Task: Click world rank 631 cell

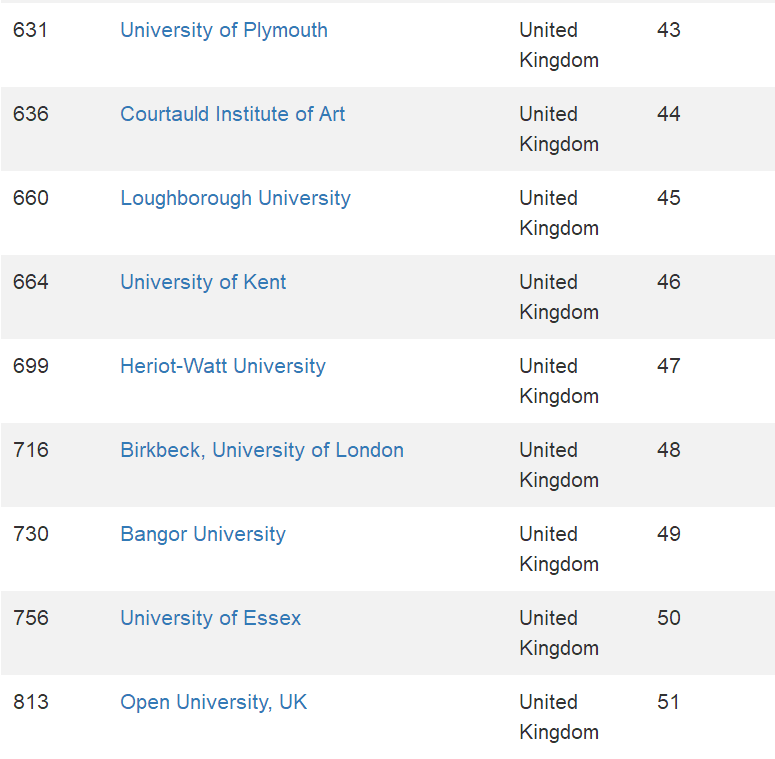Action: click(30, 30)
